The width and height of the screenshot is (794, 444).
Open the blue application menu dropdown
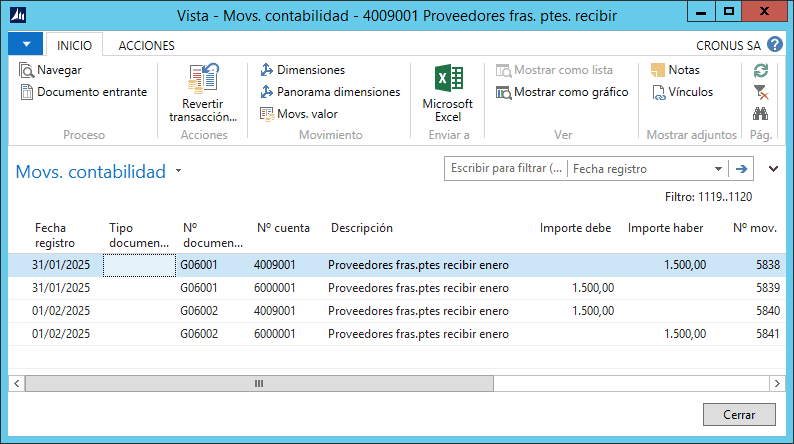[x=26, y=44]
